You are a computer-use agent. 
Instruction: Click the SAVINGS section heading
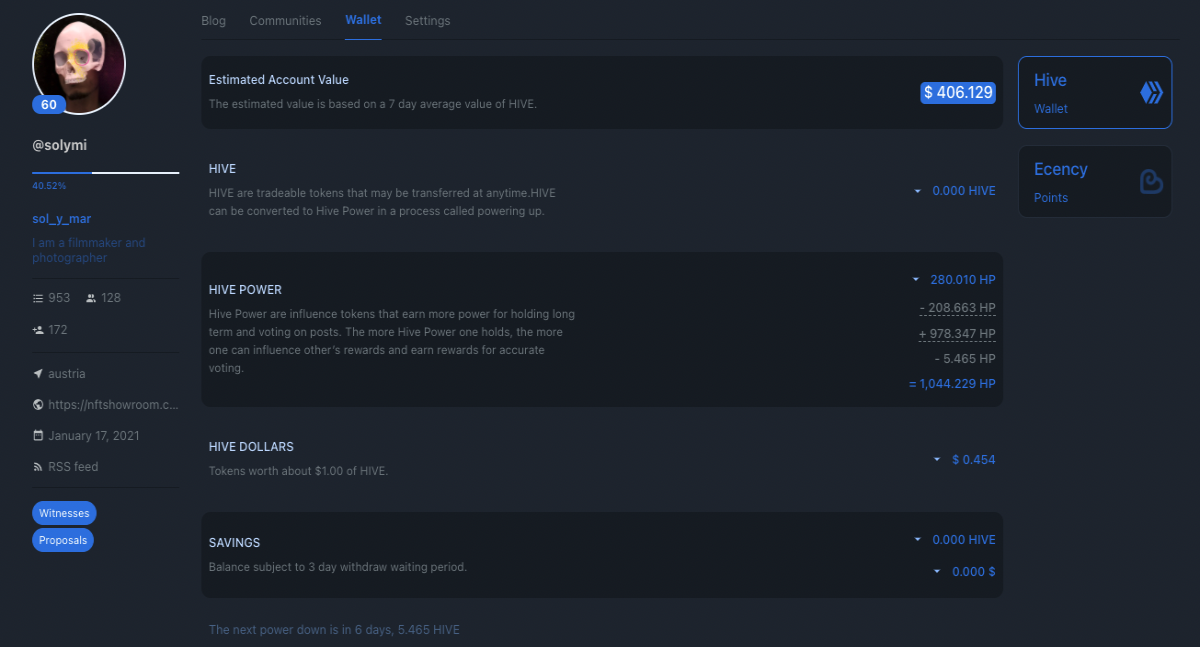(234, 543)
